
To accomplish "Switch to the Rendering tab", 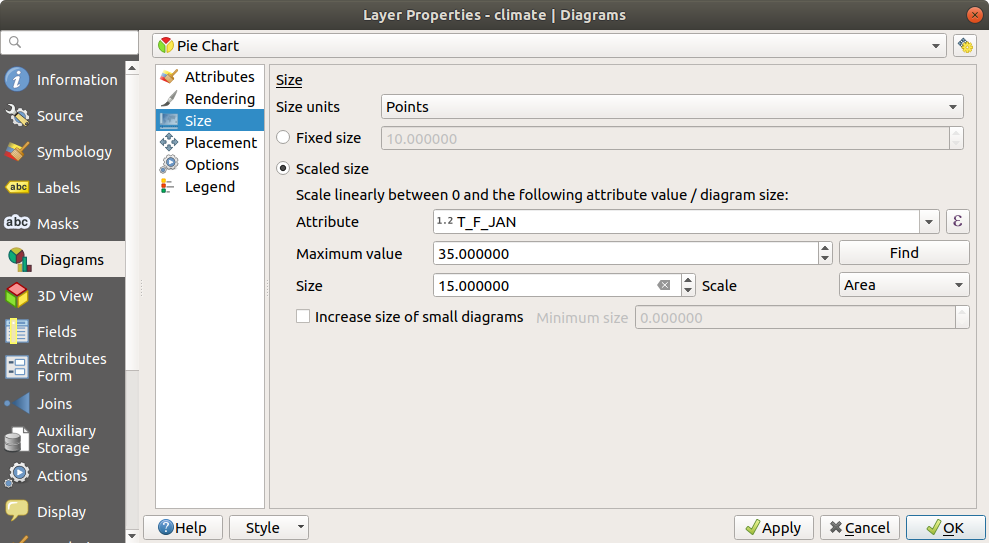I will point(219,99).
